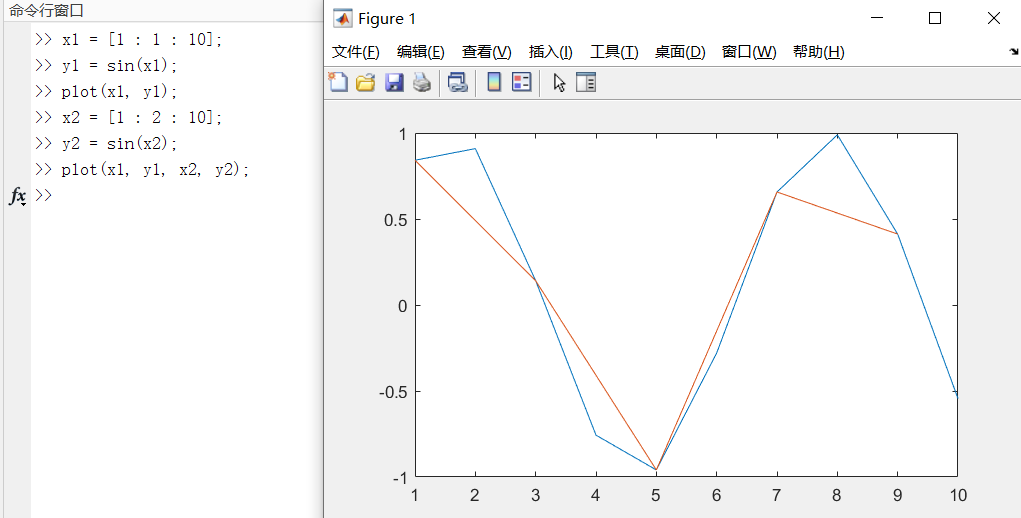Select the Edit Plot arrow tool
The image size is (1021, 518).
point(559,83)
